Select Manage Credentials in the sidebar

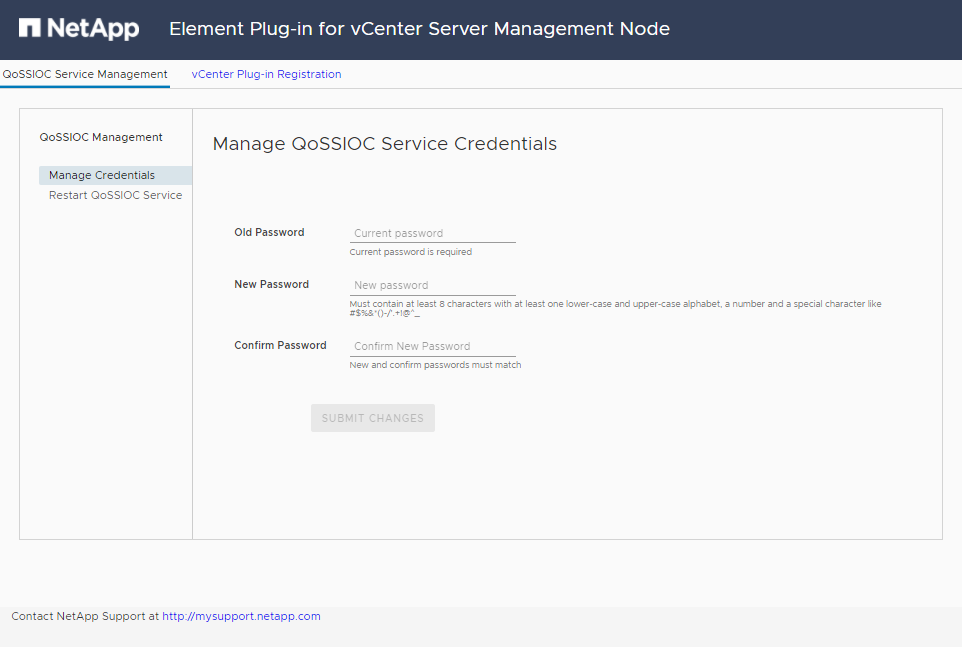(102, 175)
